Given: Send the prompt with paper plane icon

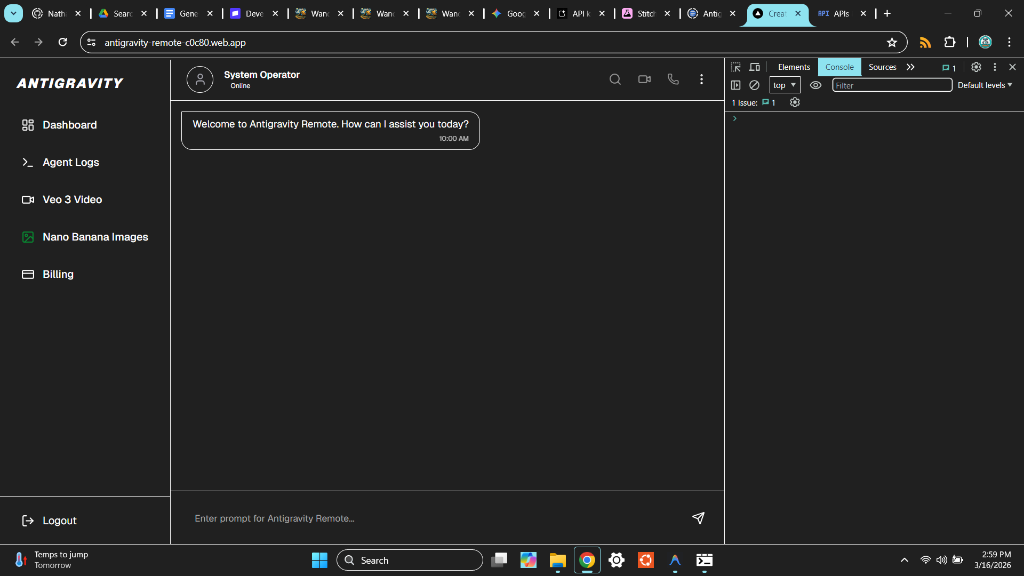Looking at the screenshot, I should pos(698,518).
